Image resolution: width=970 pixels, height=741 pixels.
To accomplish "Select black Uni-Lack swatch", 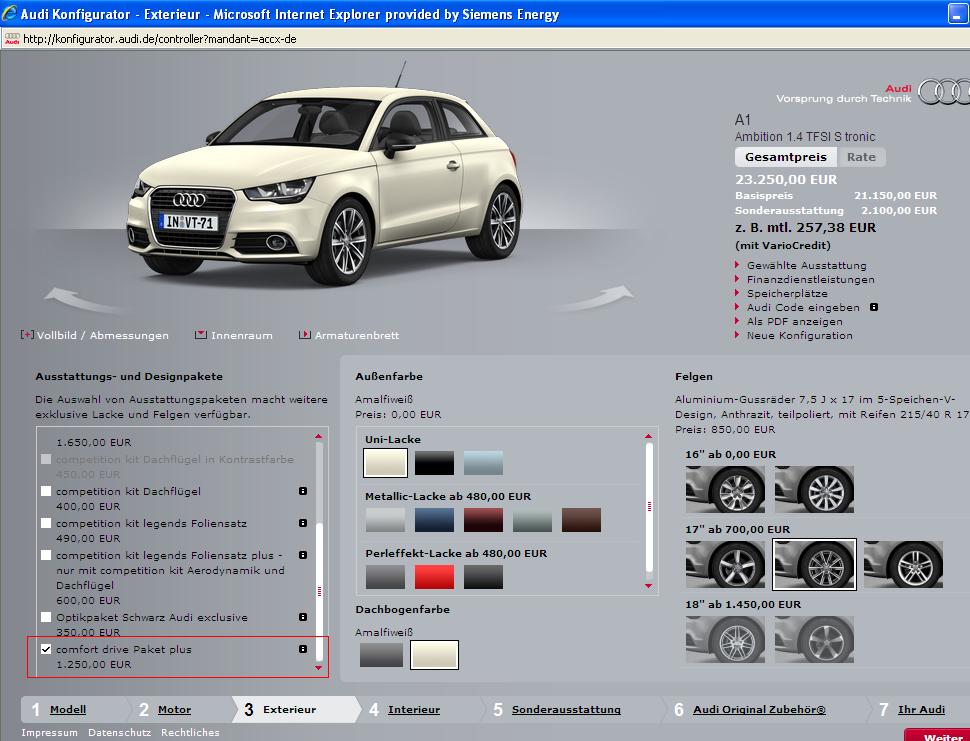I will (434, 463).
